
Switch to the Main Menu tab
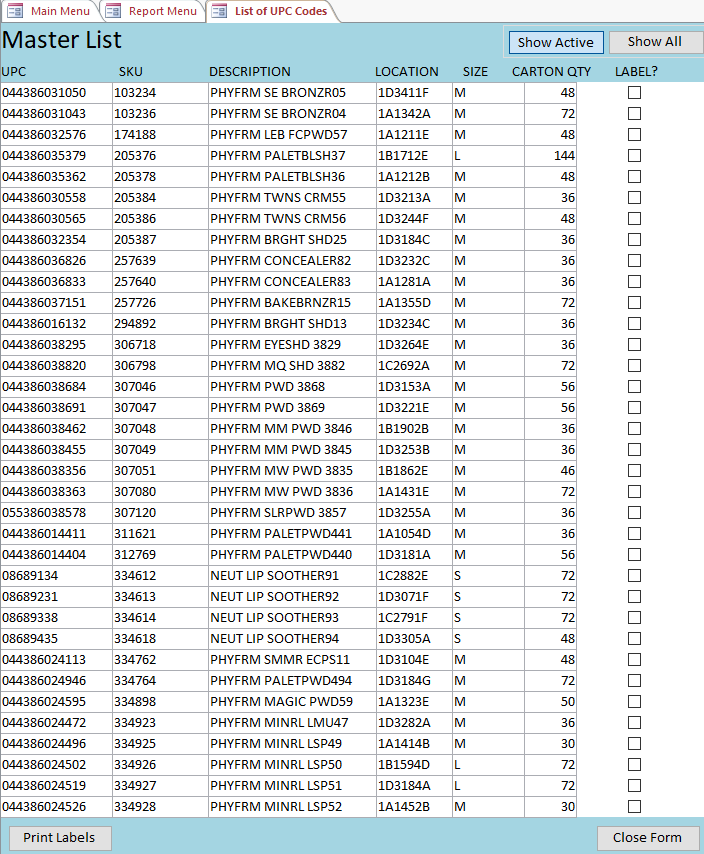pos(59,11)
